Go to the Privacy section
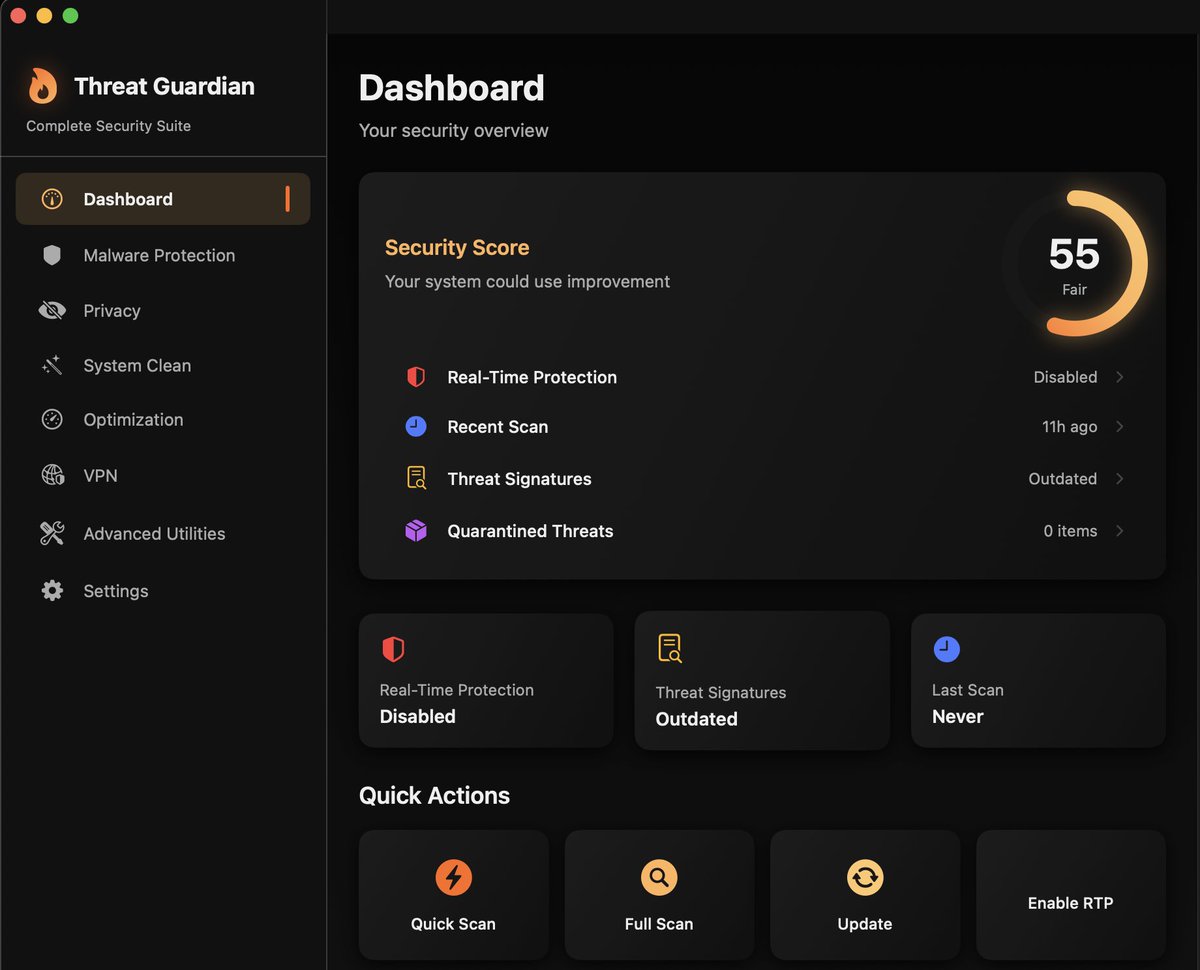The width and height of the screenshot is (1200, 970). coord(163,311)
